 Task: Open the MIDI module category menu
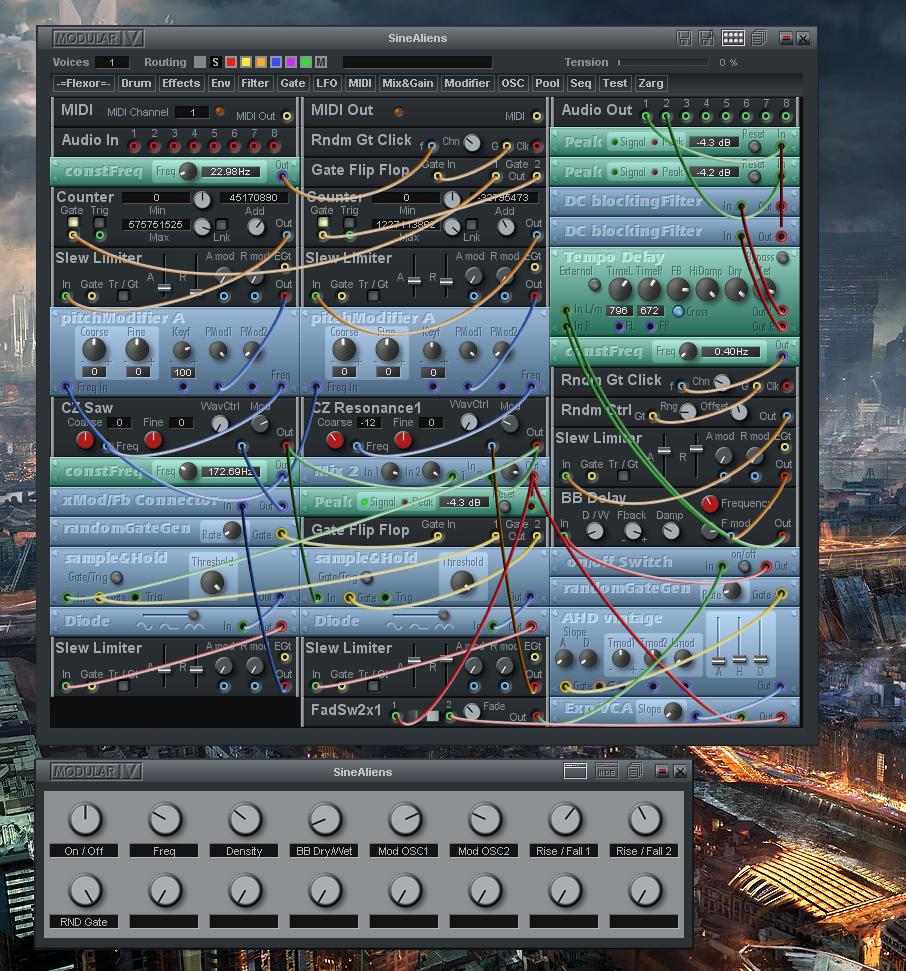tap(359, 83)
